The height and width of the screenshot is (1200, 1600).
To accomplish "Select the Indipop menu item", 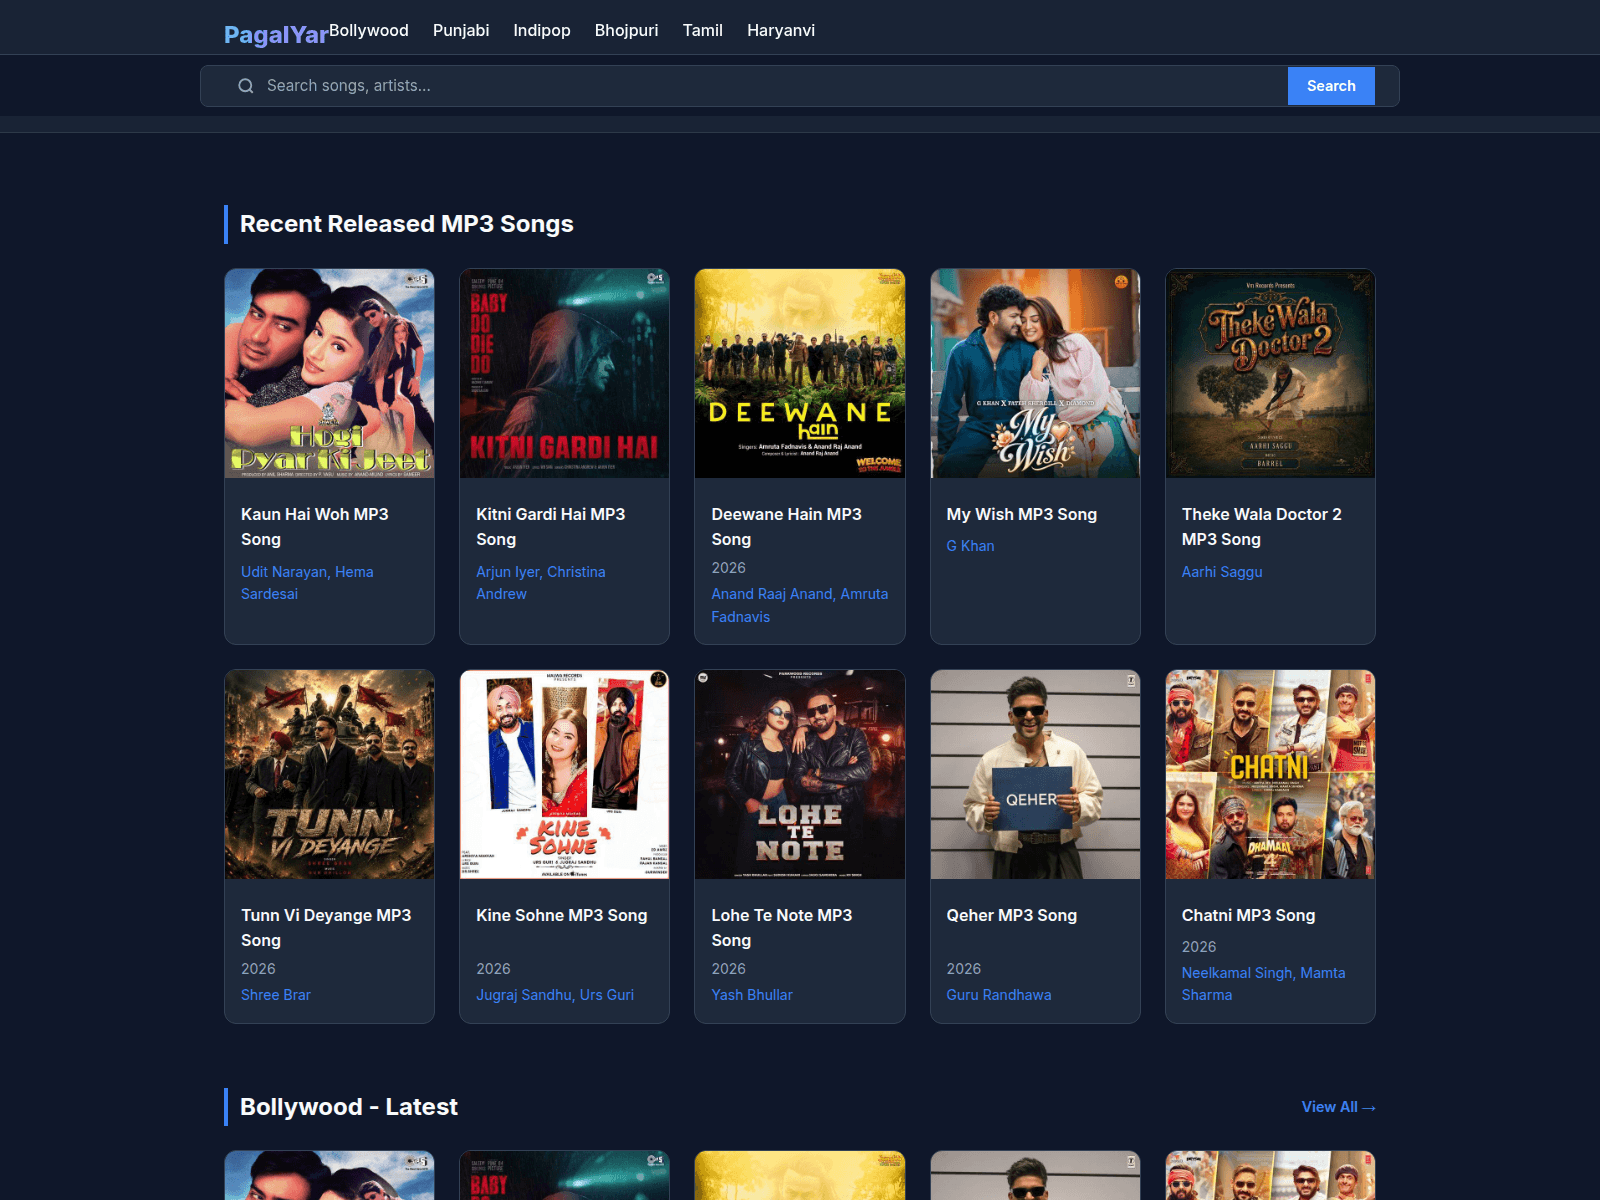I will pyautogui.click(x=542, y=30).
